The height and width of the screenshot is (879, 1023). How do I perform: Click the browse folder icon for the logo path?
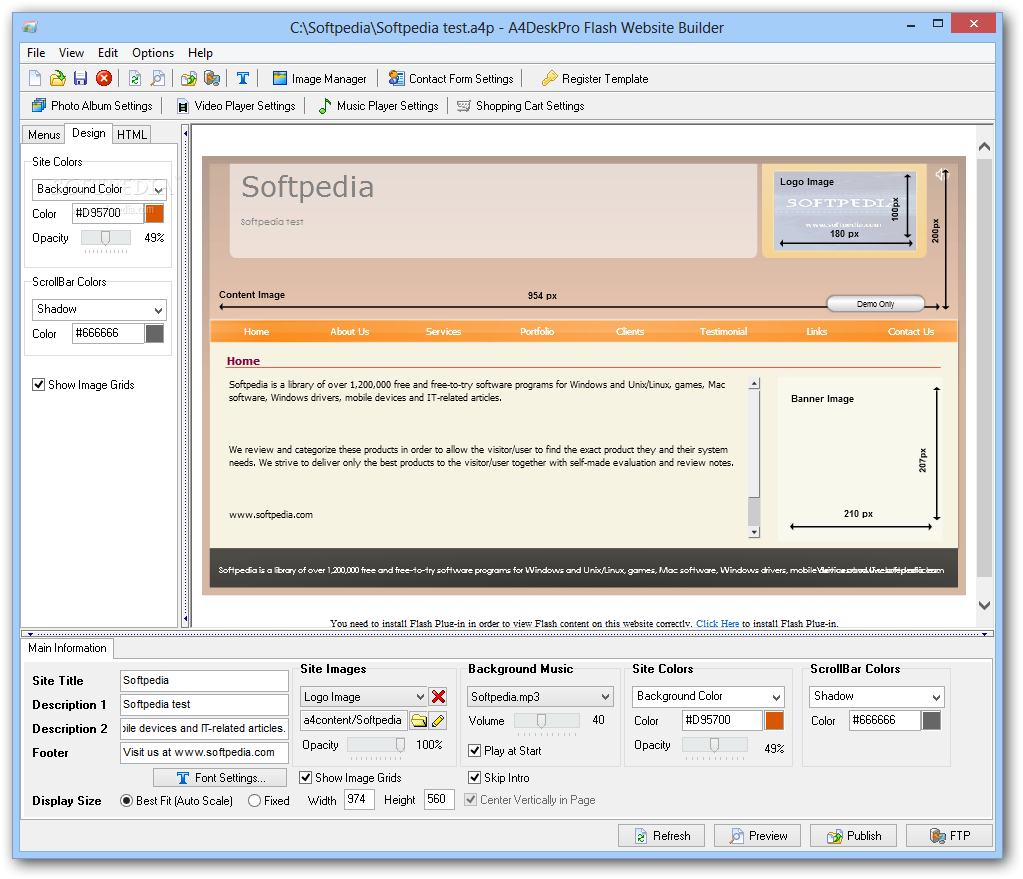[x=419, y=720]
